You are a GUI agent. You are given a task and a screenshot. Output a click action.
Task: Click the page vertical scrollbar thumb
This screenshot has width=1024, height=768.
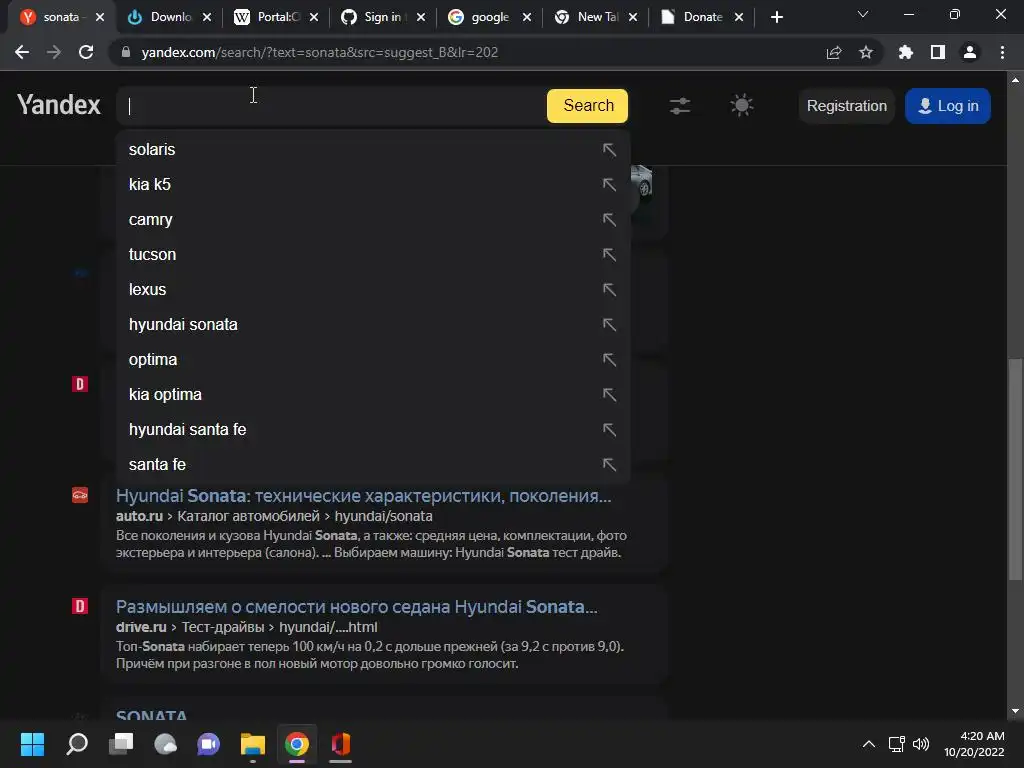1015,469
